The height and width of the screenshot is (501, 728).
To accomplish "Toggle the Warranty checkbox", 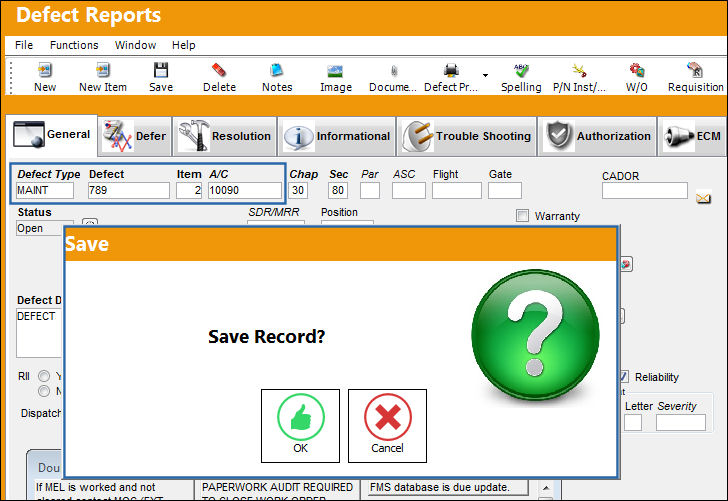I will [x=522, y=215].
